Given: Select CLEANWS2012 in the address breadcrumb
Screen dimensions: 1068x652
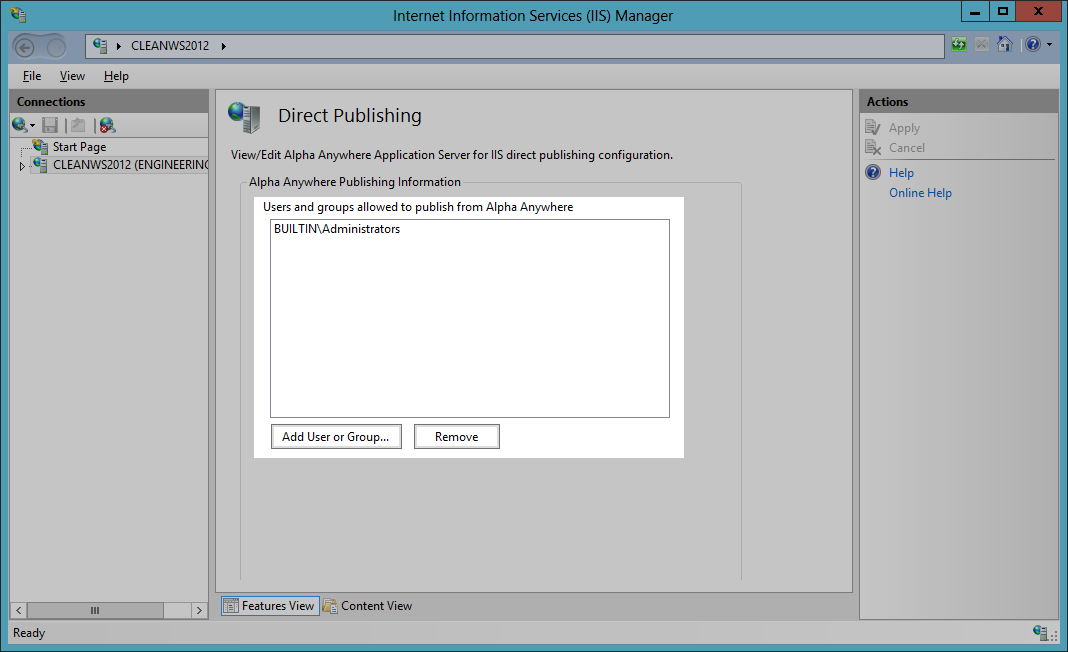Looking at the screenshot, I should click(170, 46).
